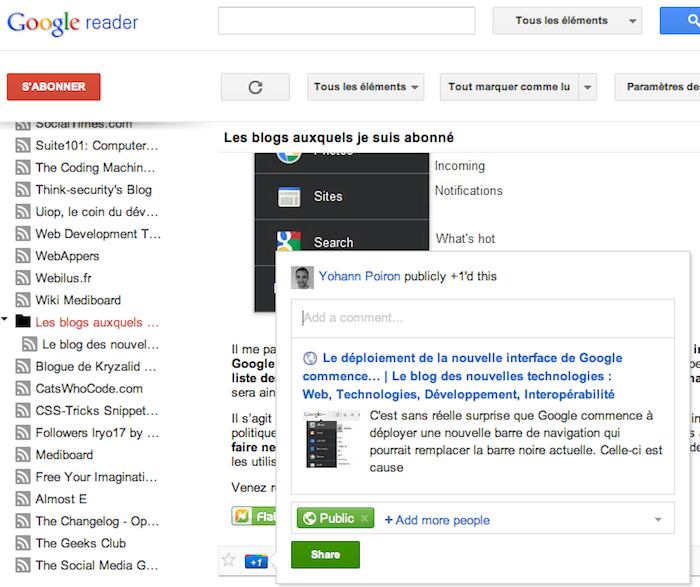Remove the Public sharing chip

[365, 519]
